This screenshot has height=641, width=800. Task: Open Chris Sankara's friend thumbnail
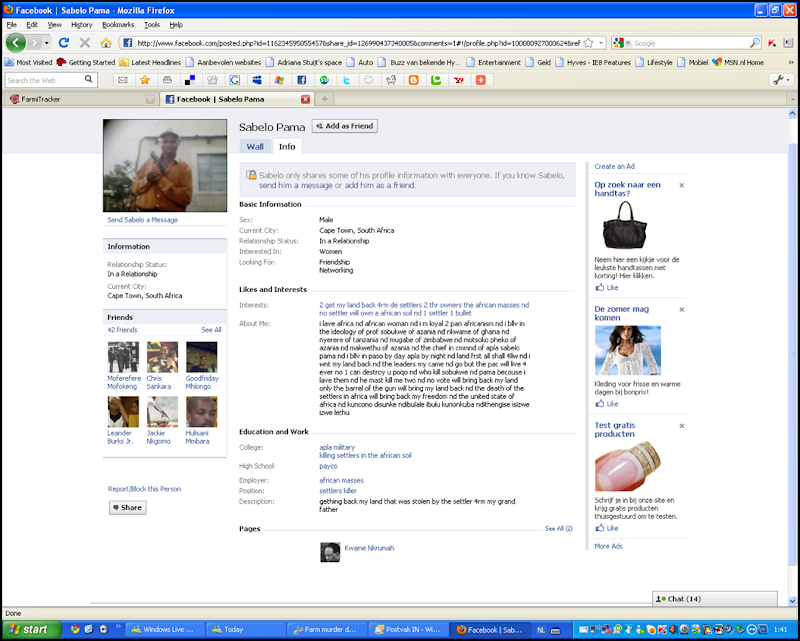pos(162,357)
